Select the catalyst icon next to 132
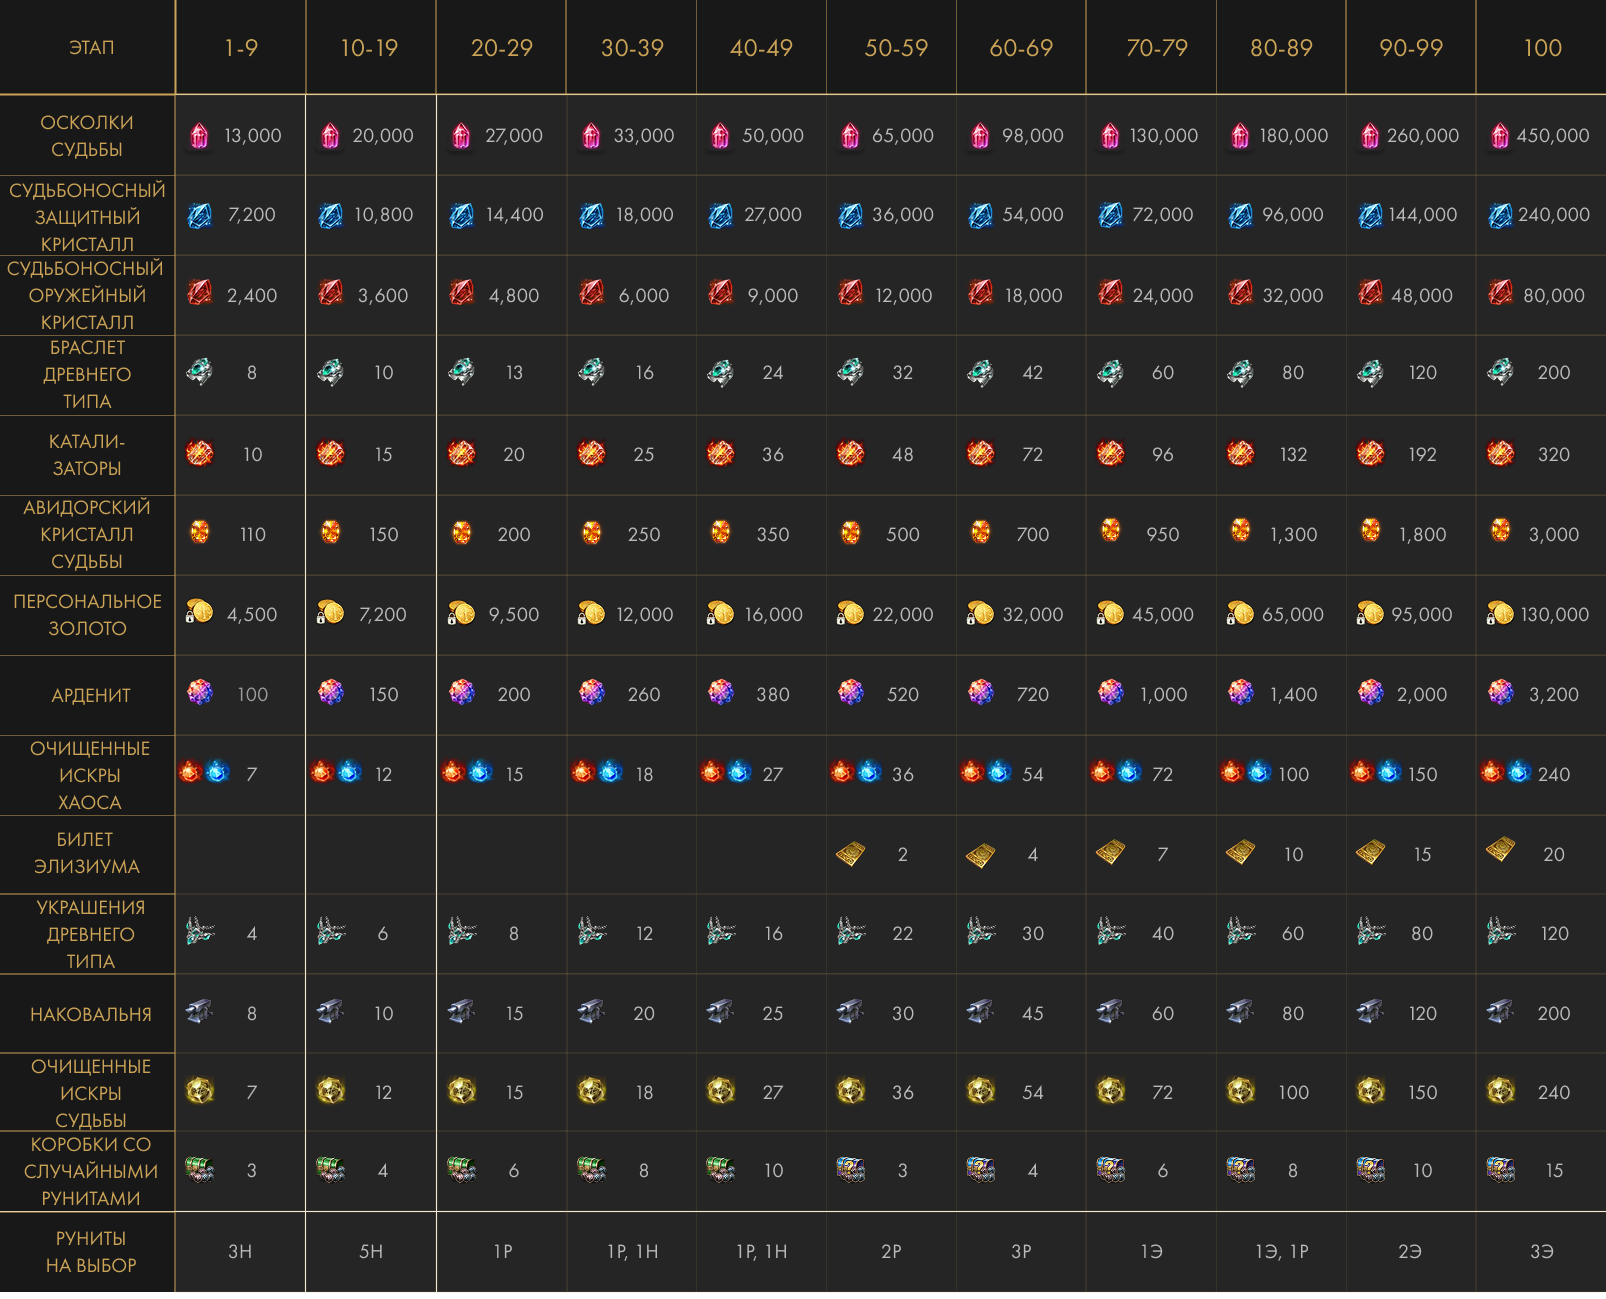This screenshot has height=1299, width=1606. click(x=1240, y=454)
